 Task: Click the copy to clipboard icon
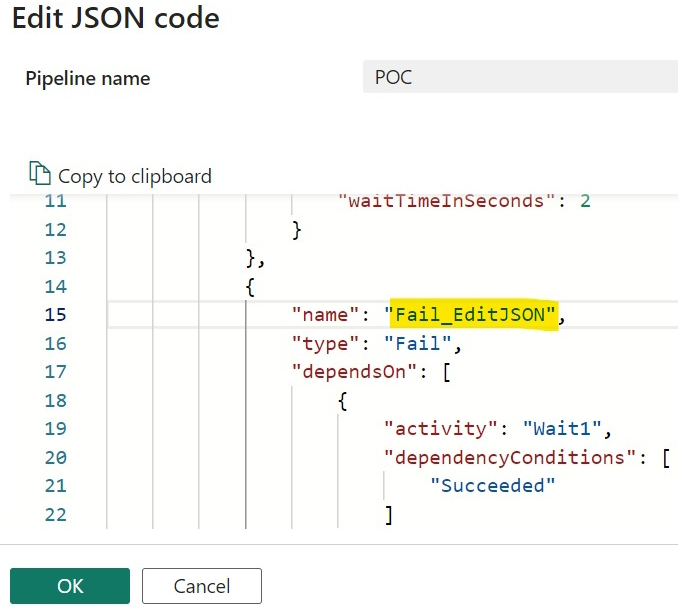point(40,173)
